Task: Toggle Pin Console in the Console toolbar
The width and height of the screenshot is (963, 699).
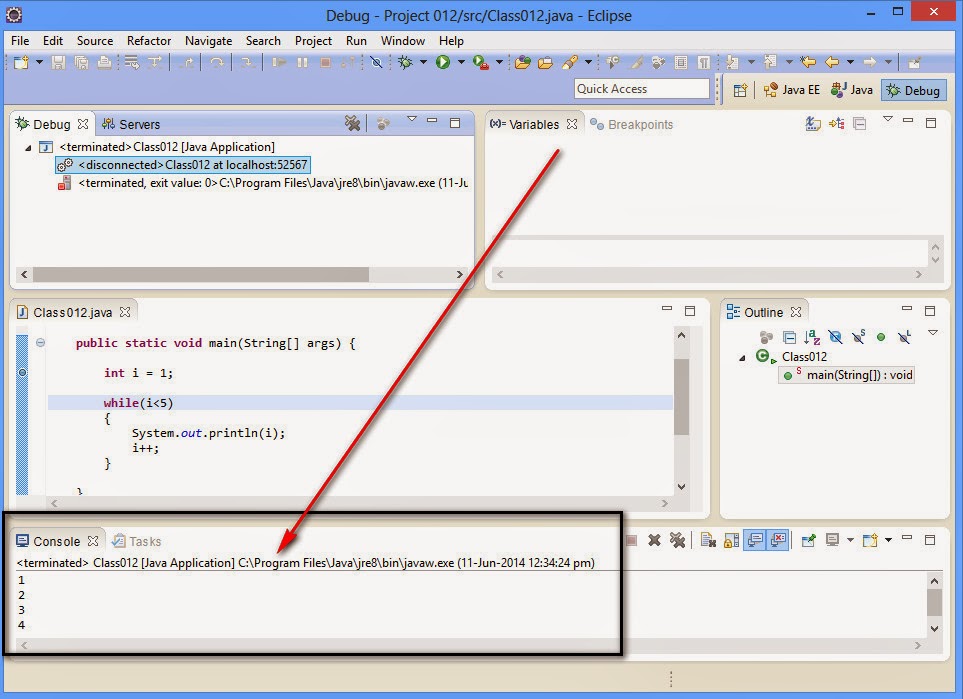Action: (x=807, y=541)
